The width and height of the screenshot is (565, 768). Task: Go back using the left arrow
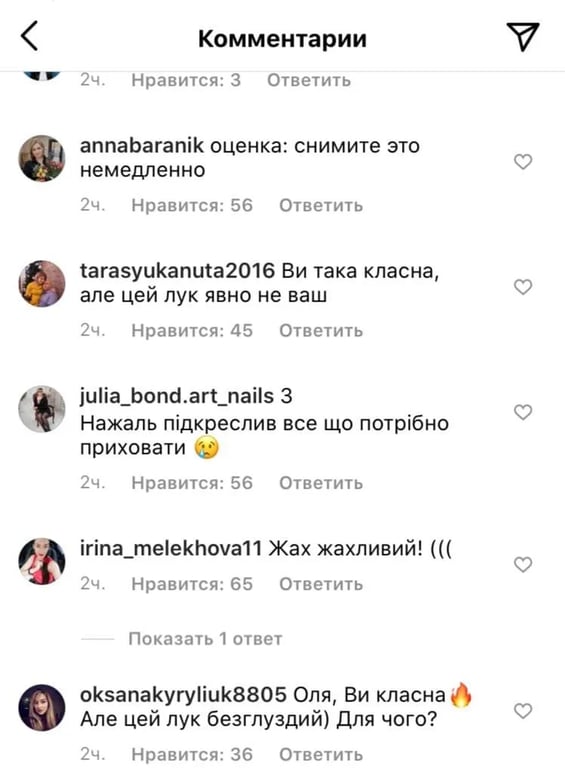coord(29,36)
